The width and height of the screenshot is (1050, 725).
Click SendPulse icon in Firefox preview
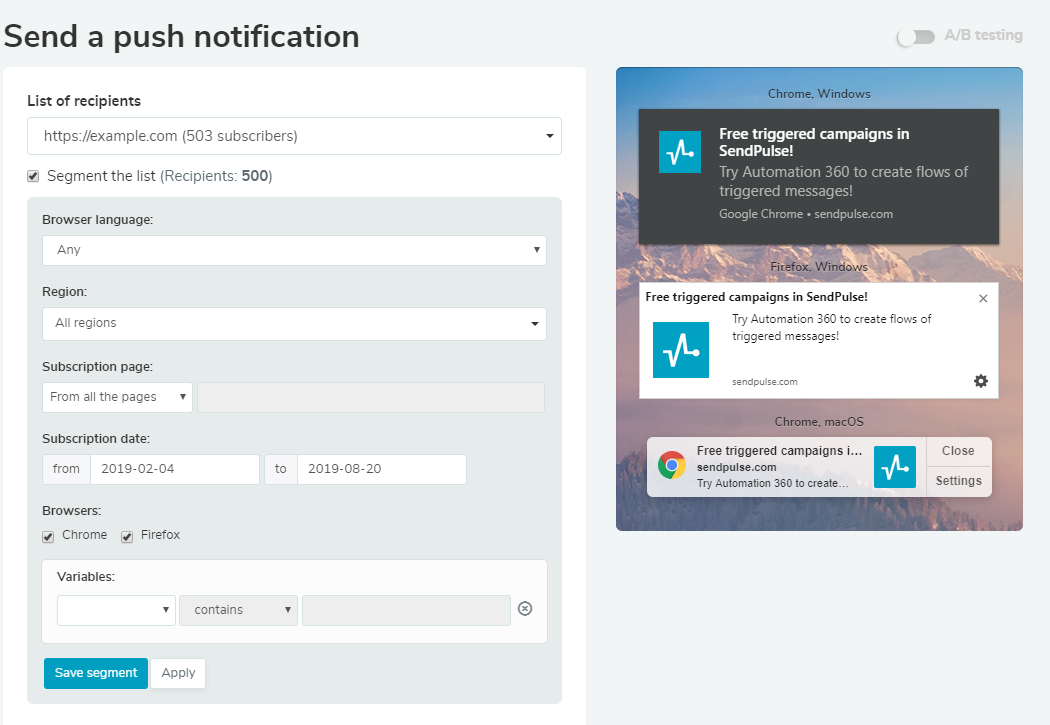[681, 350]
